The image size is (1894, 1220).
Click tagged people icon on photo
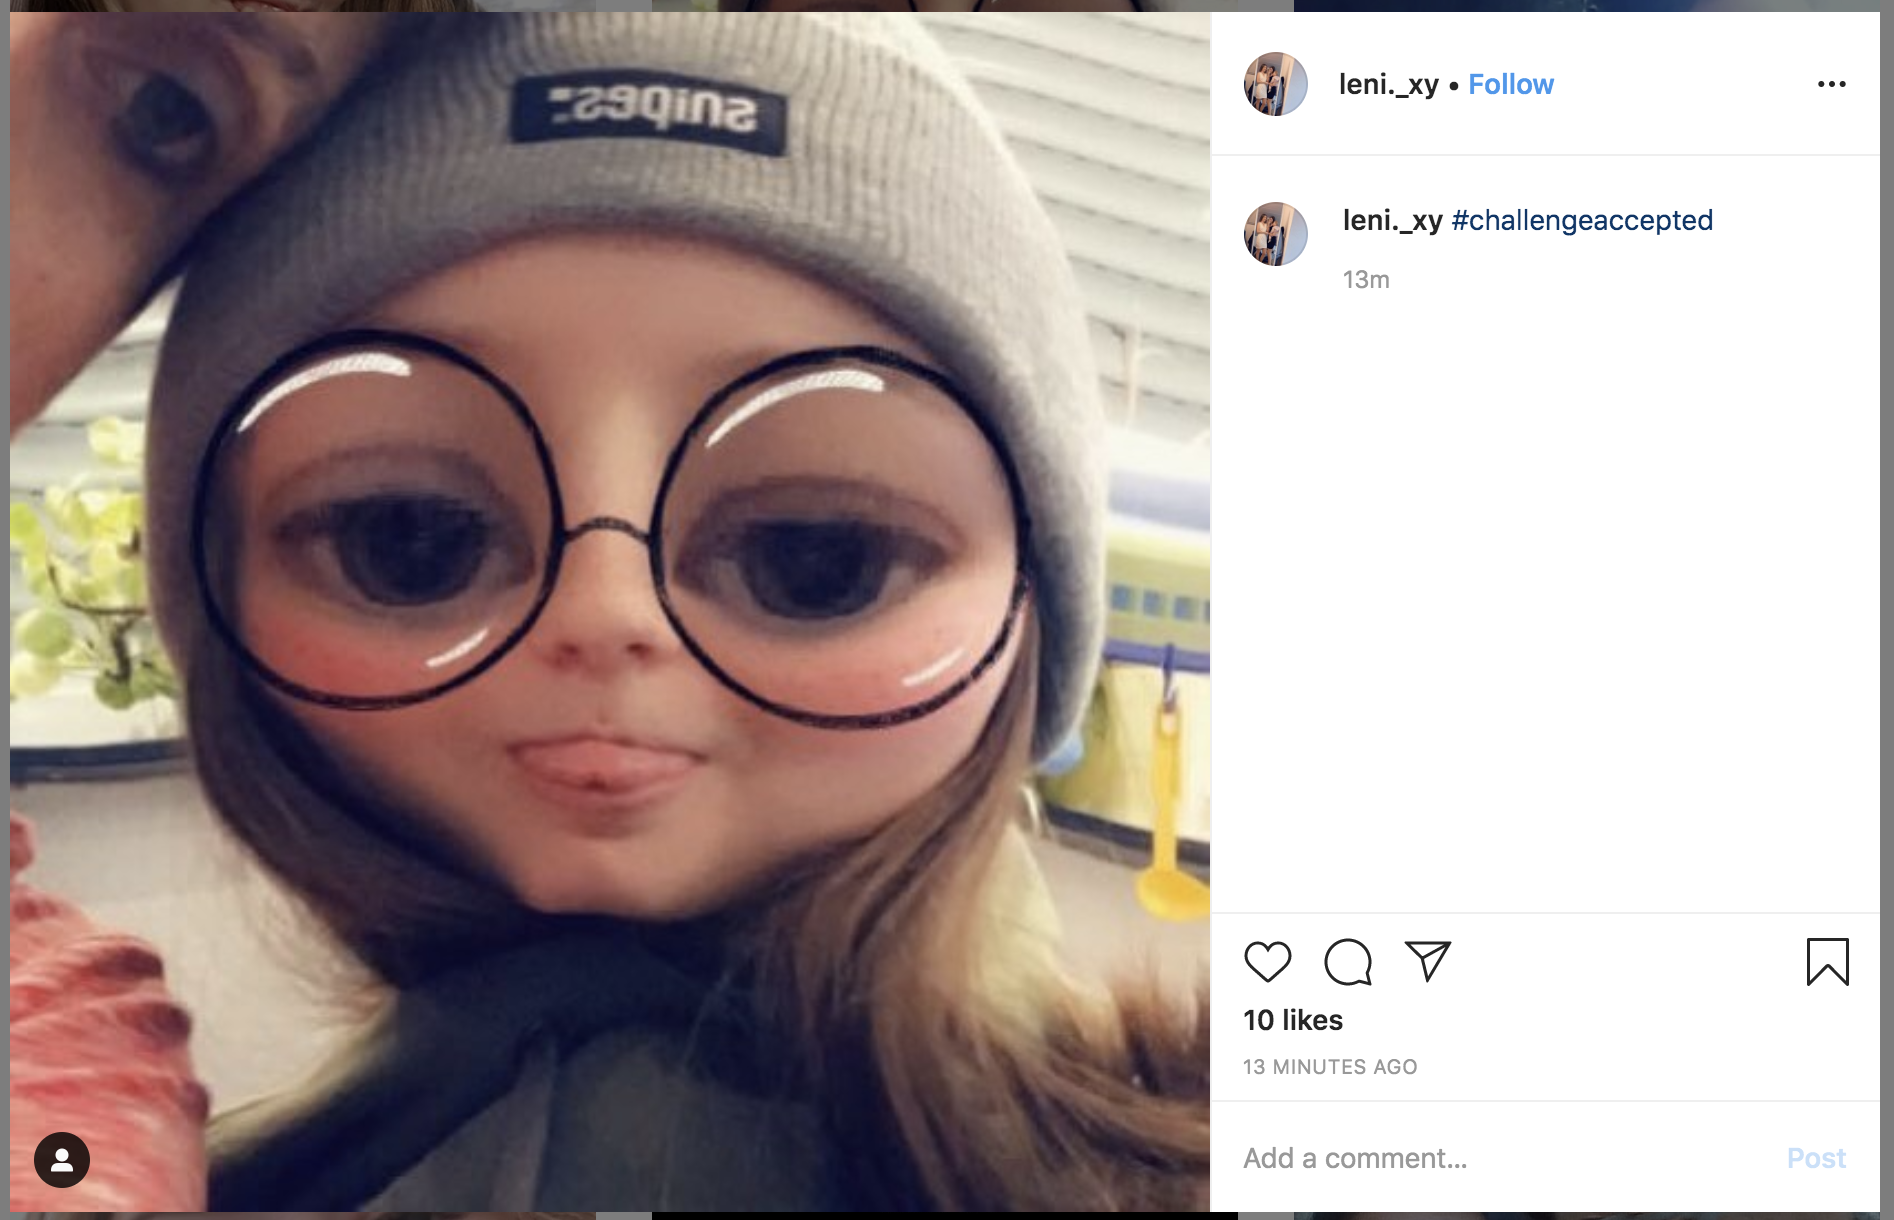click(x=62, y=1160)
